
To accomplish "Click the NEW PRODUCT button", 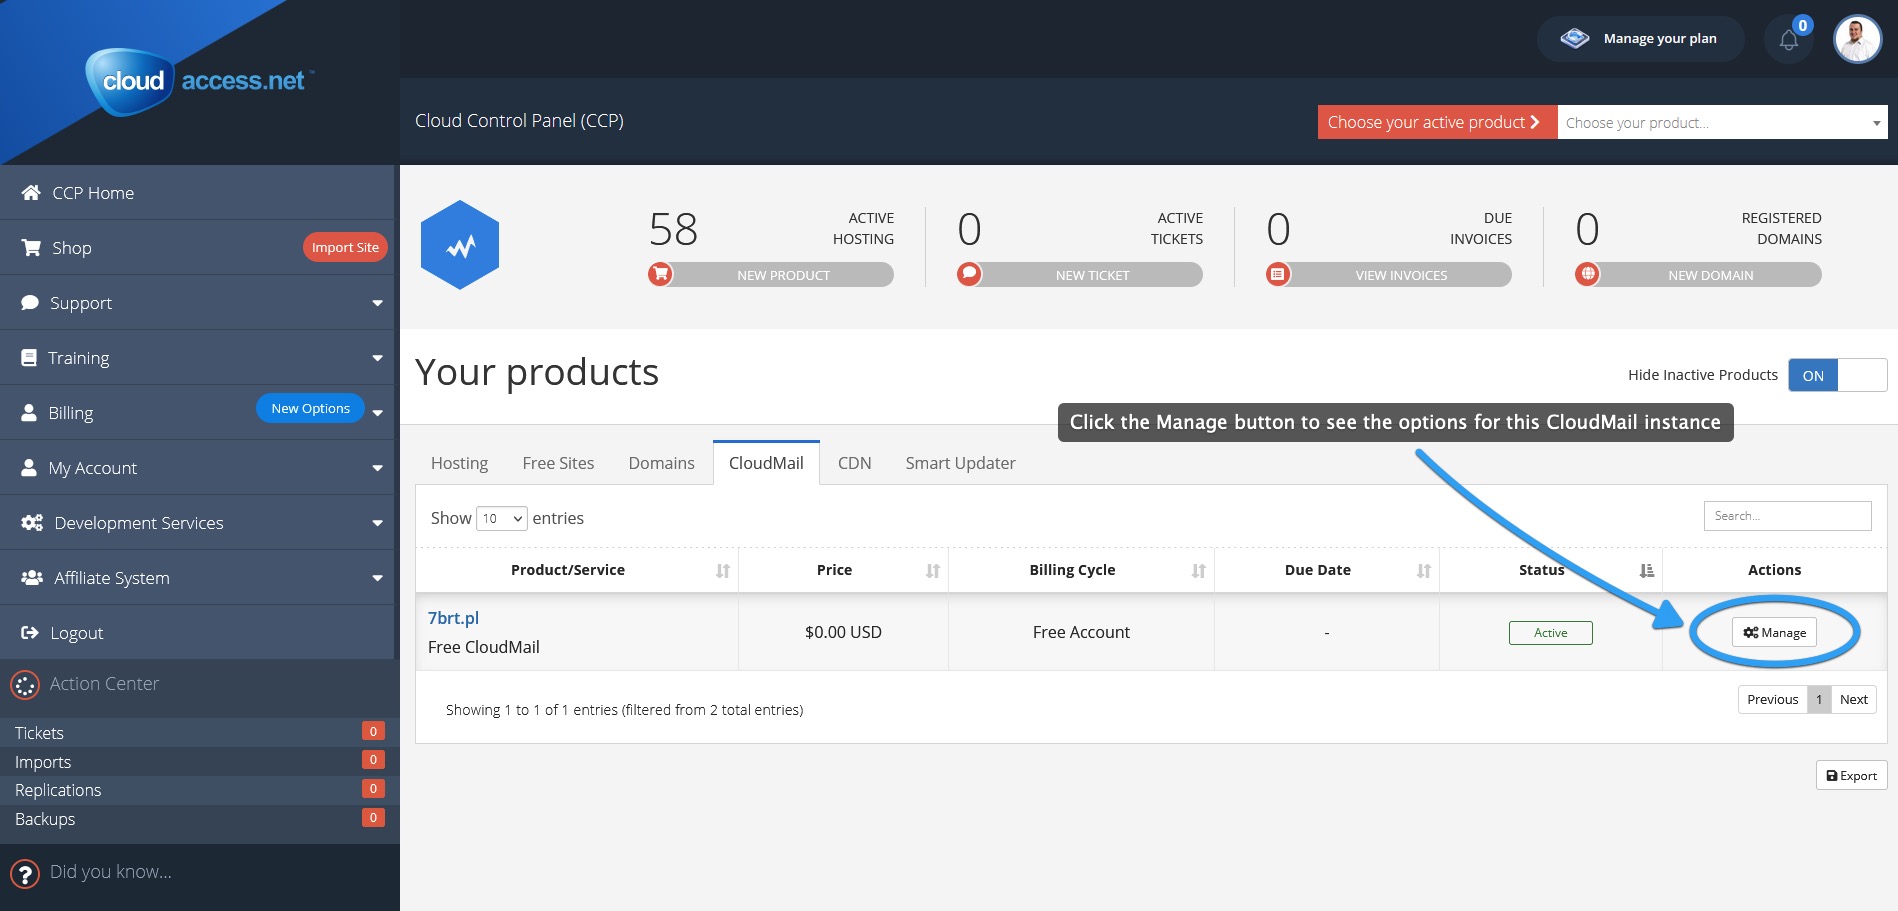I will tap(771, 274).
